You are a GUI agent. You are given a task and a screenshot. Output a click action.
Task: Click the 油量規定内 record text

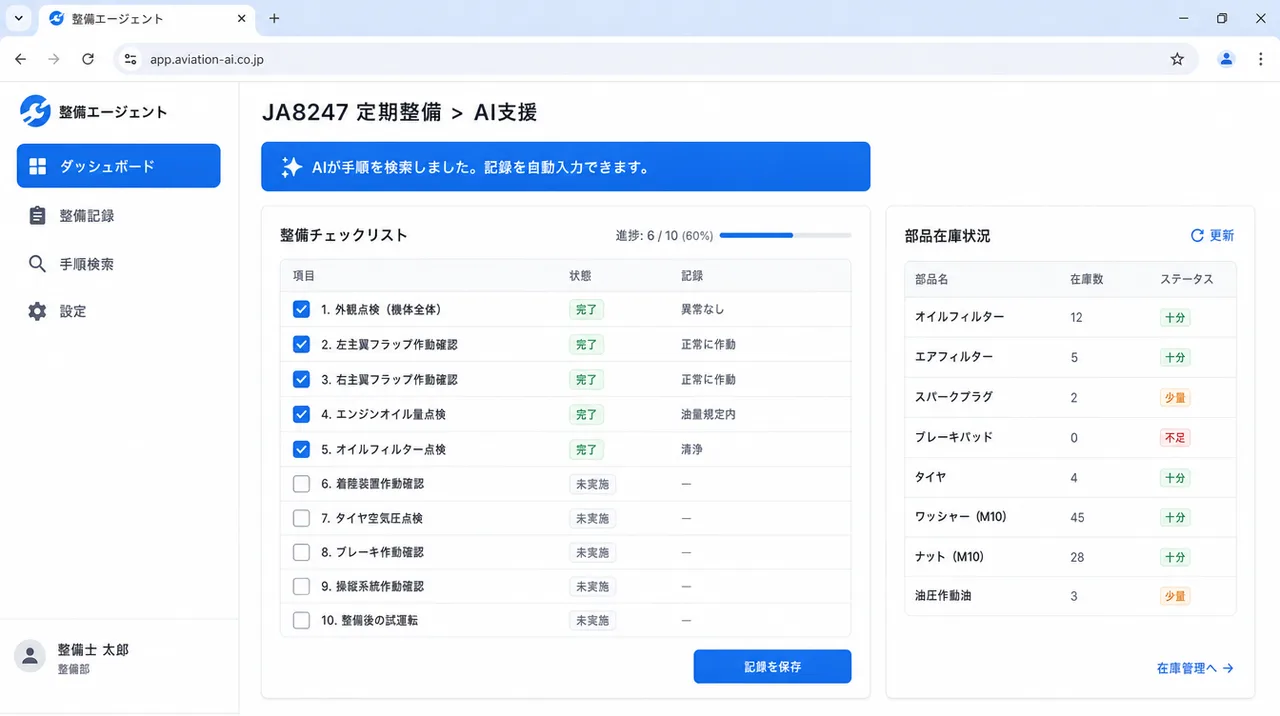tap(708, 414)
